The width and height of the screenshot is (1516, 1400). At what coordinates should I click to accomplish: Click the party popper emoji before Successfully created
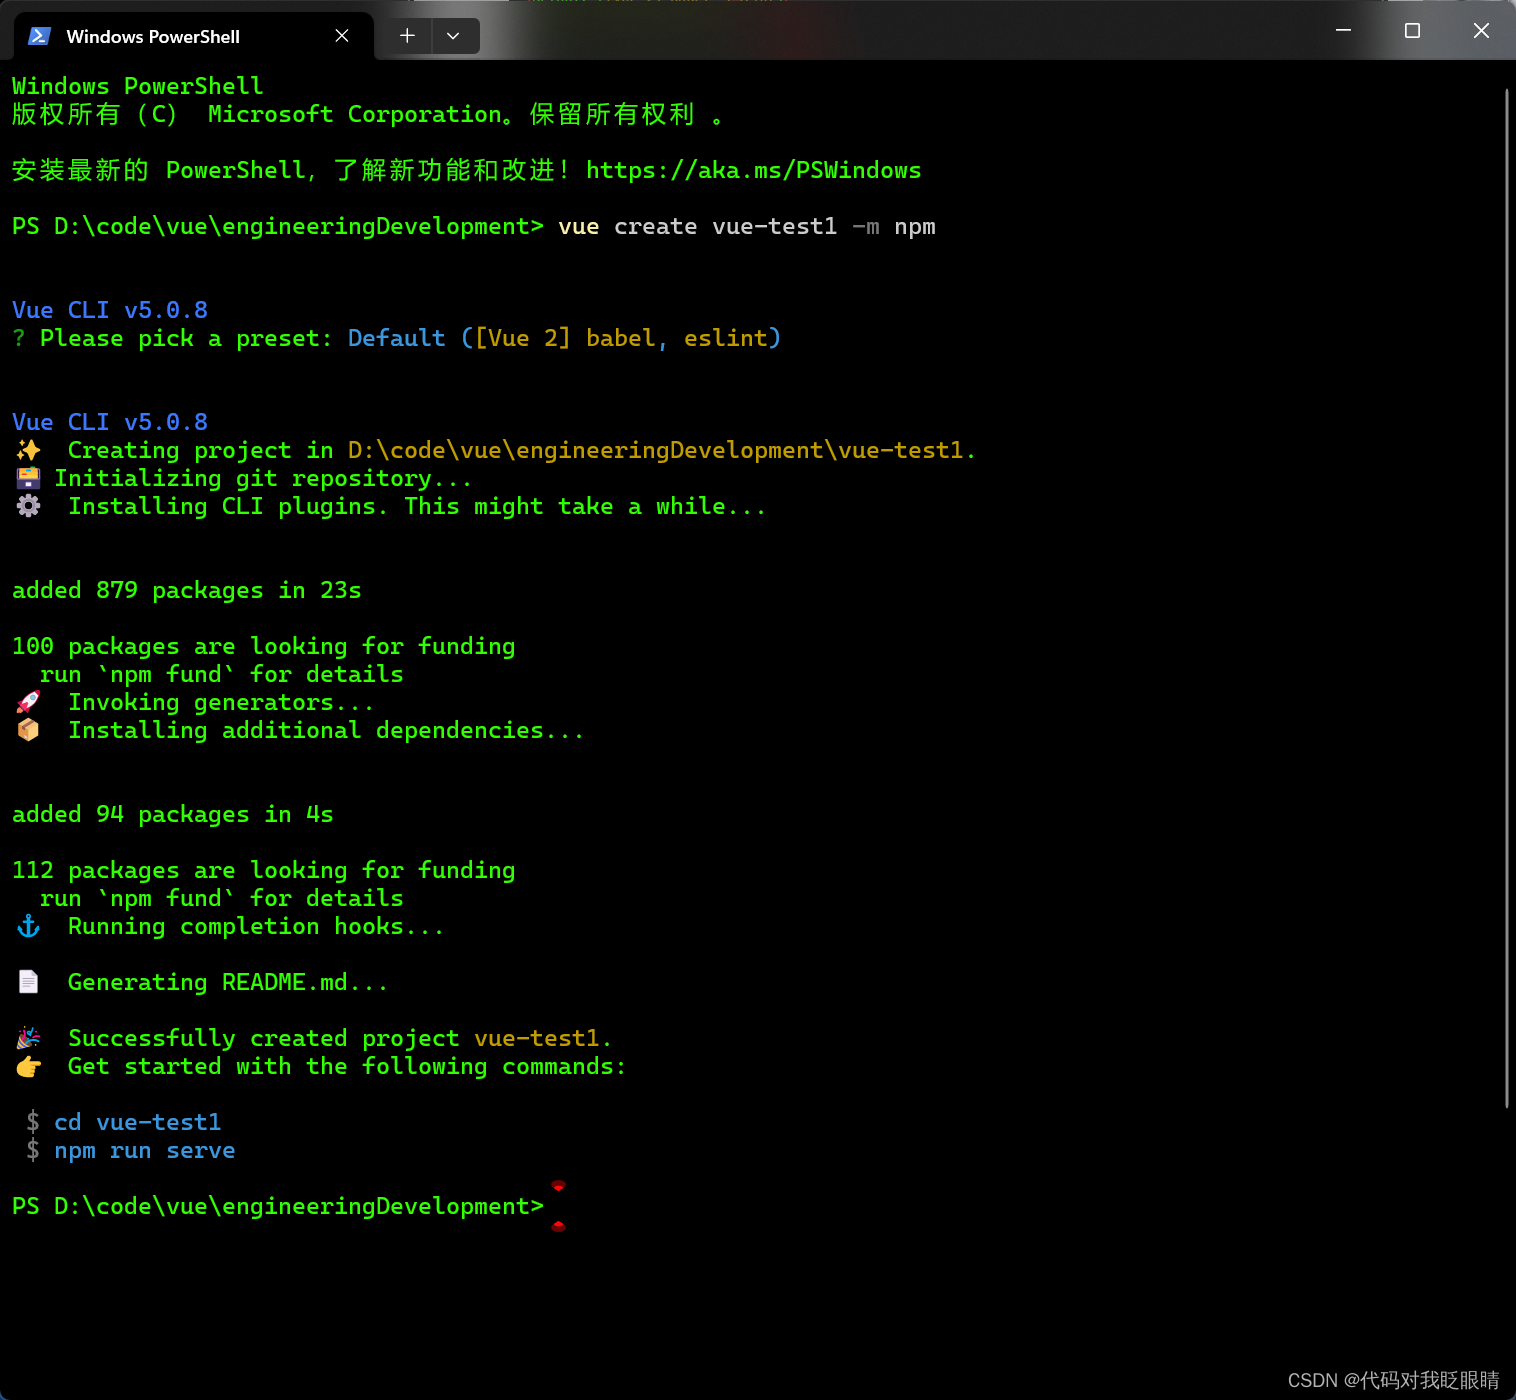tap(29, 1038)
